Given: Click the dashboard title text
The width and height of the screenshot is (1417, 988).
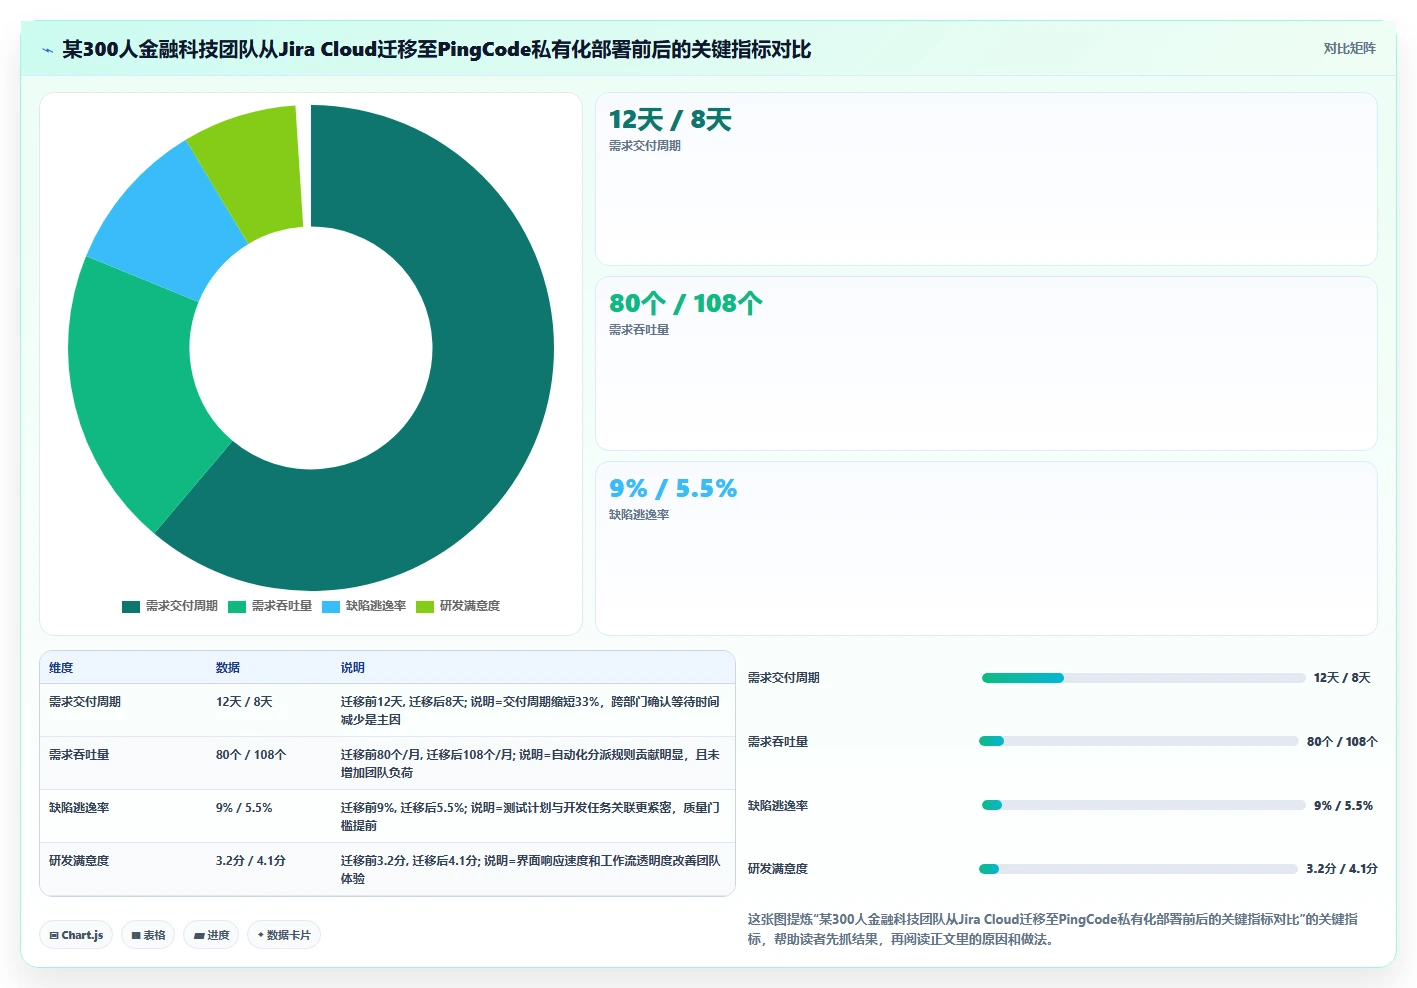Looking at the screenshot, I should point(436,49).
